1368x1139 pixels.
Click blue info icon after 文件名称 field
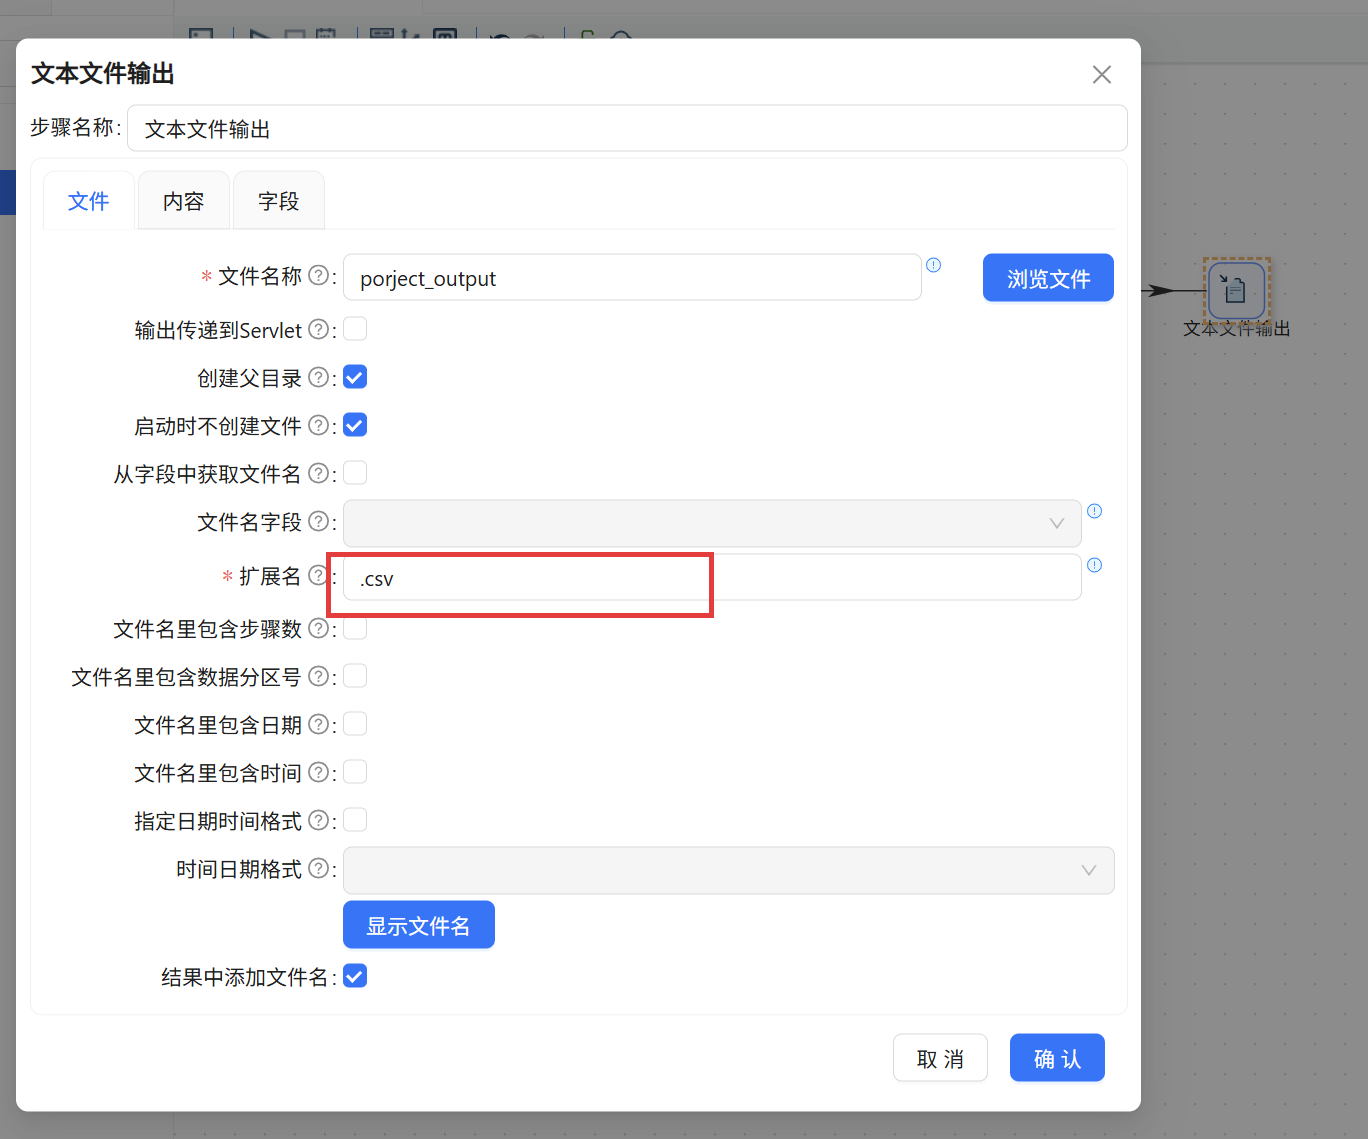pos(933,265)
